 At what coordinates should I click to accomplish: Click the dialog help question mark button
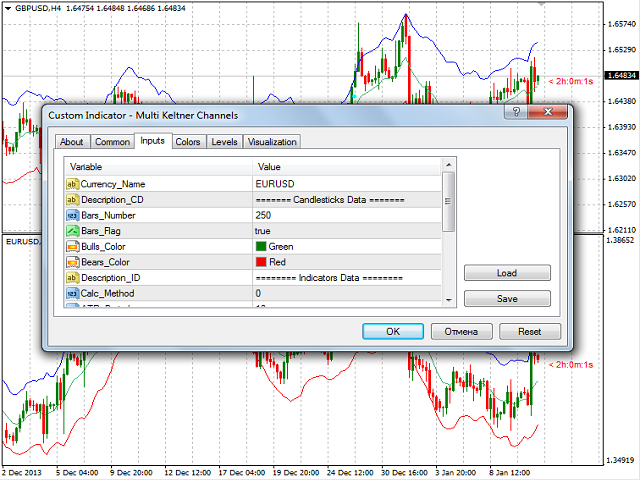coord(516,111)
